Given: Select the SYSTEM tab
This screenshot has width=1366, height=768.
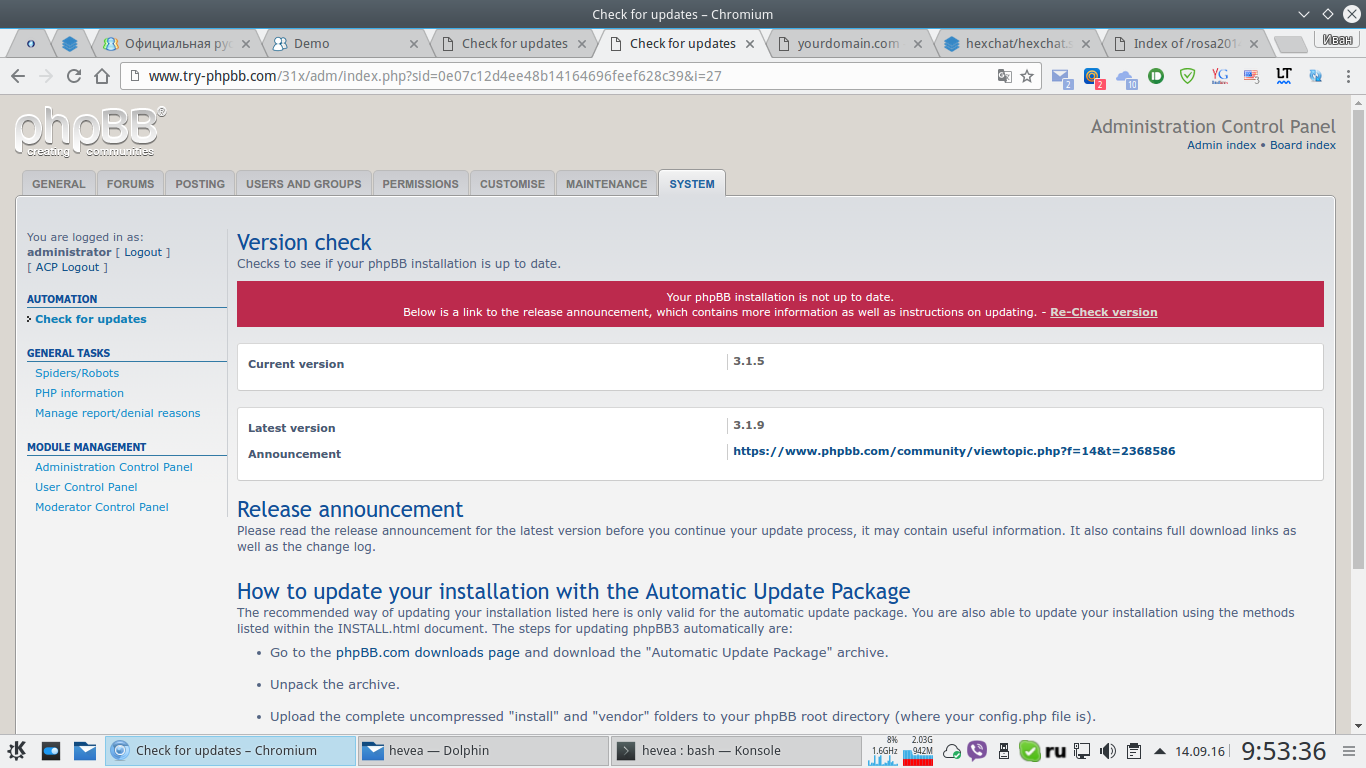Looking at the screenshot, I should click(692, 184).
